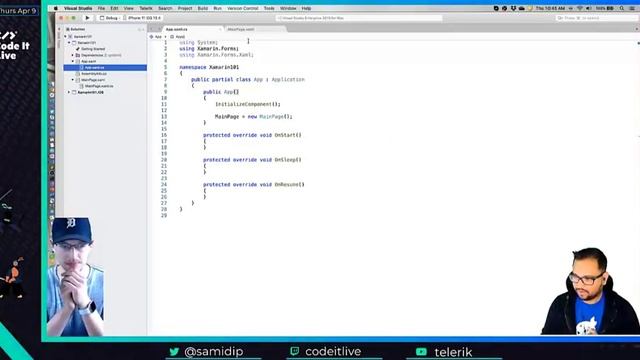Open the Dropbox menu bar icon

[513, 8]
